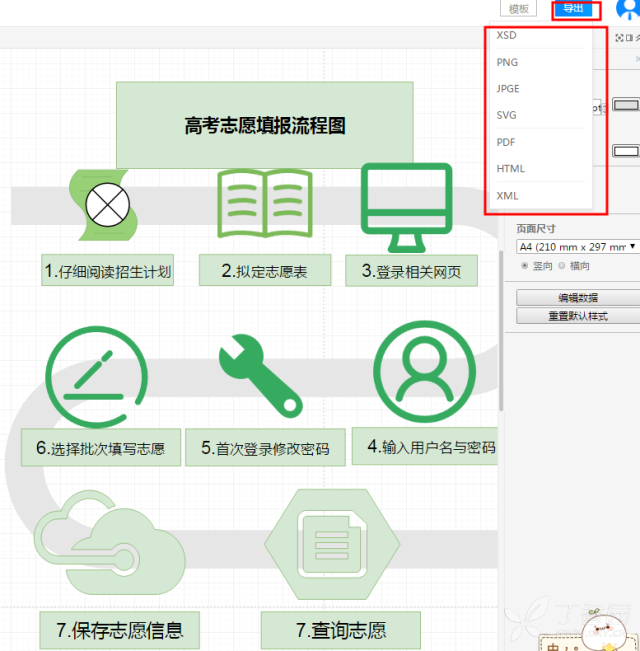Click the 编辑数据 button
640x651 pixels.
pyautogui.click(x=578, y=298)
